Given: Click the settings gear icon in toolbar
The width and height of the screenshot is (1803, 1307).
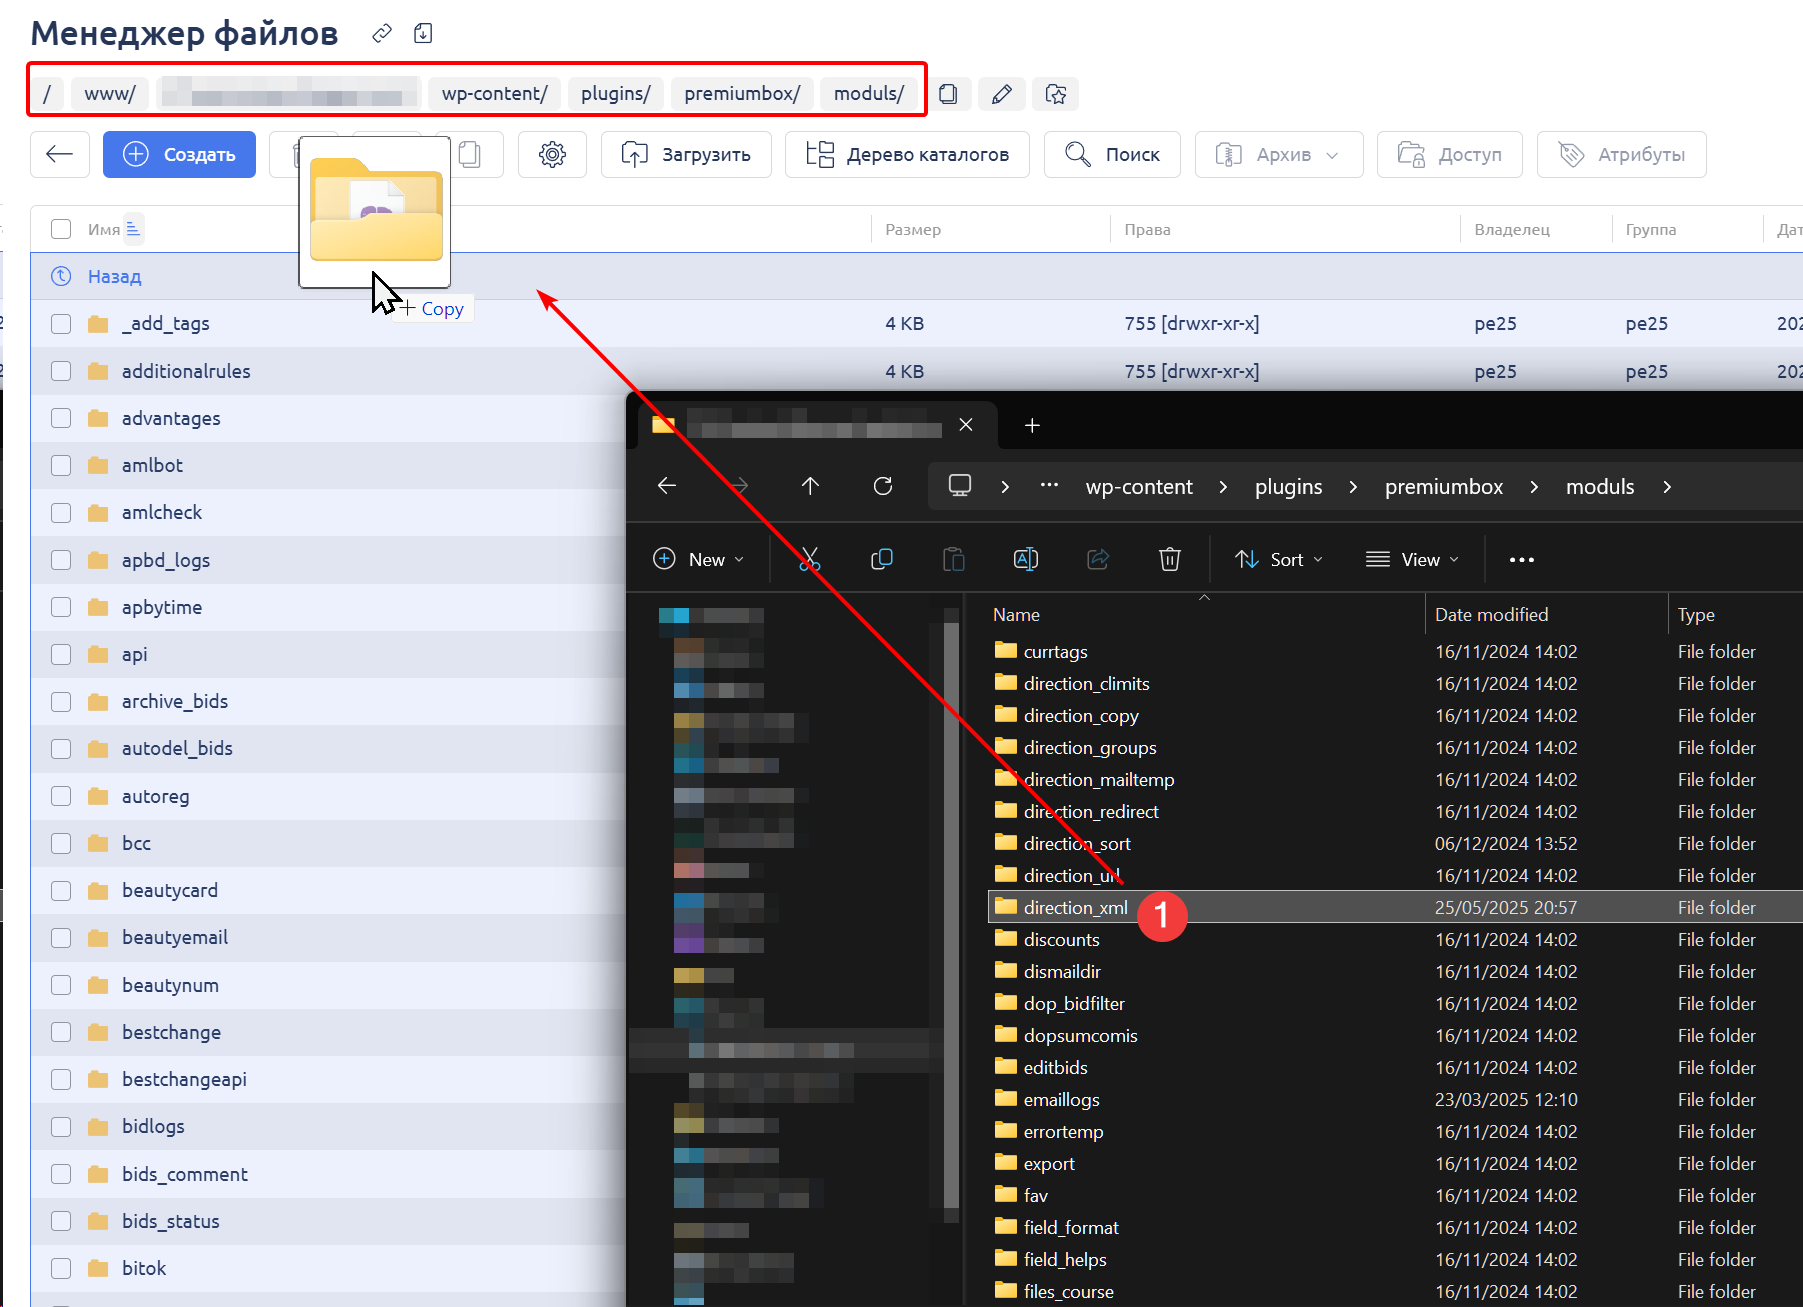Looking at the screenshot, I should [552, 155].
